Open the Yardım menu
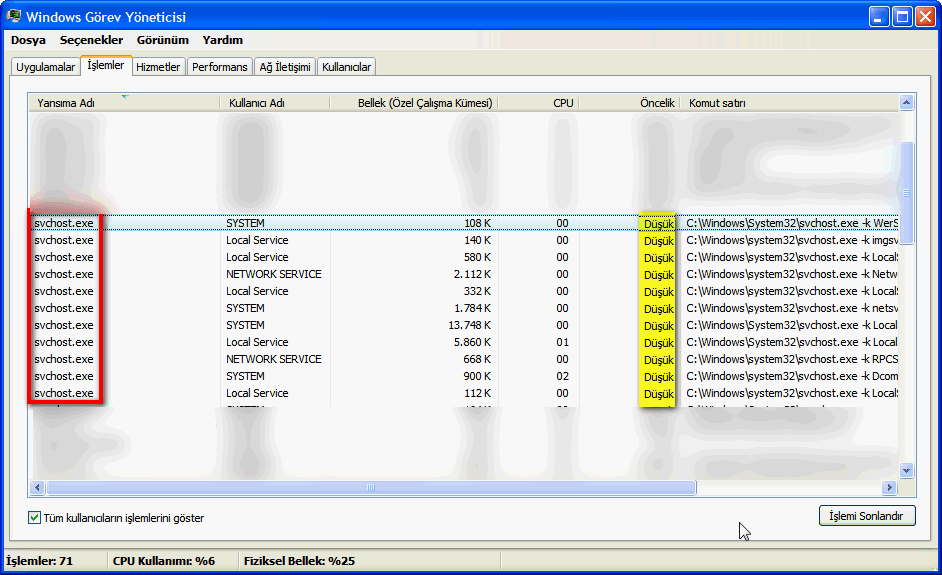 pyautogui.click(x=223, y=40)
